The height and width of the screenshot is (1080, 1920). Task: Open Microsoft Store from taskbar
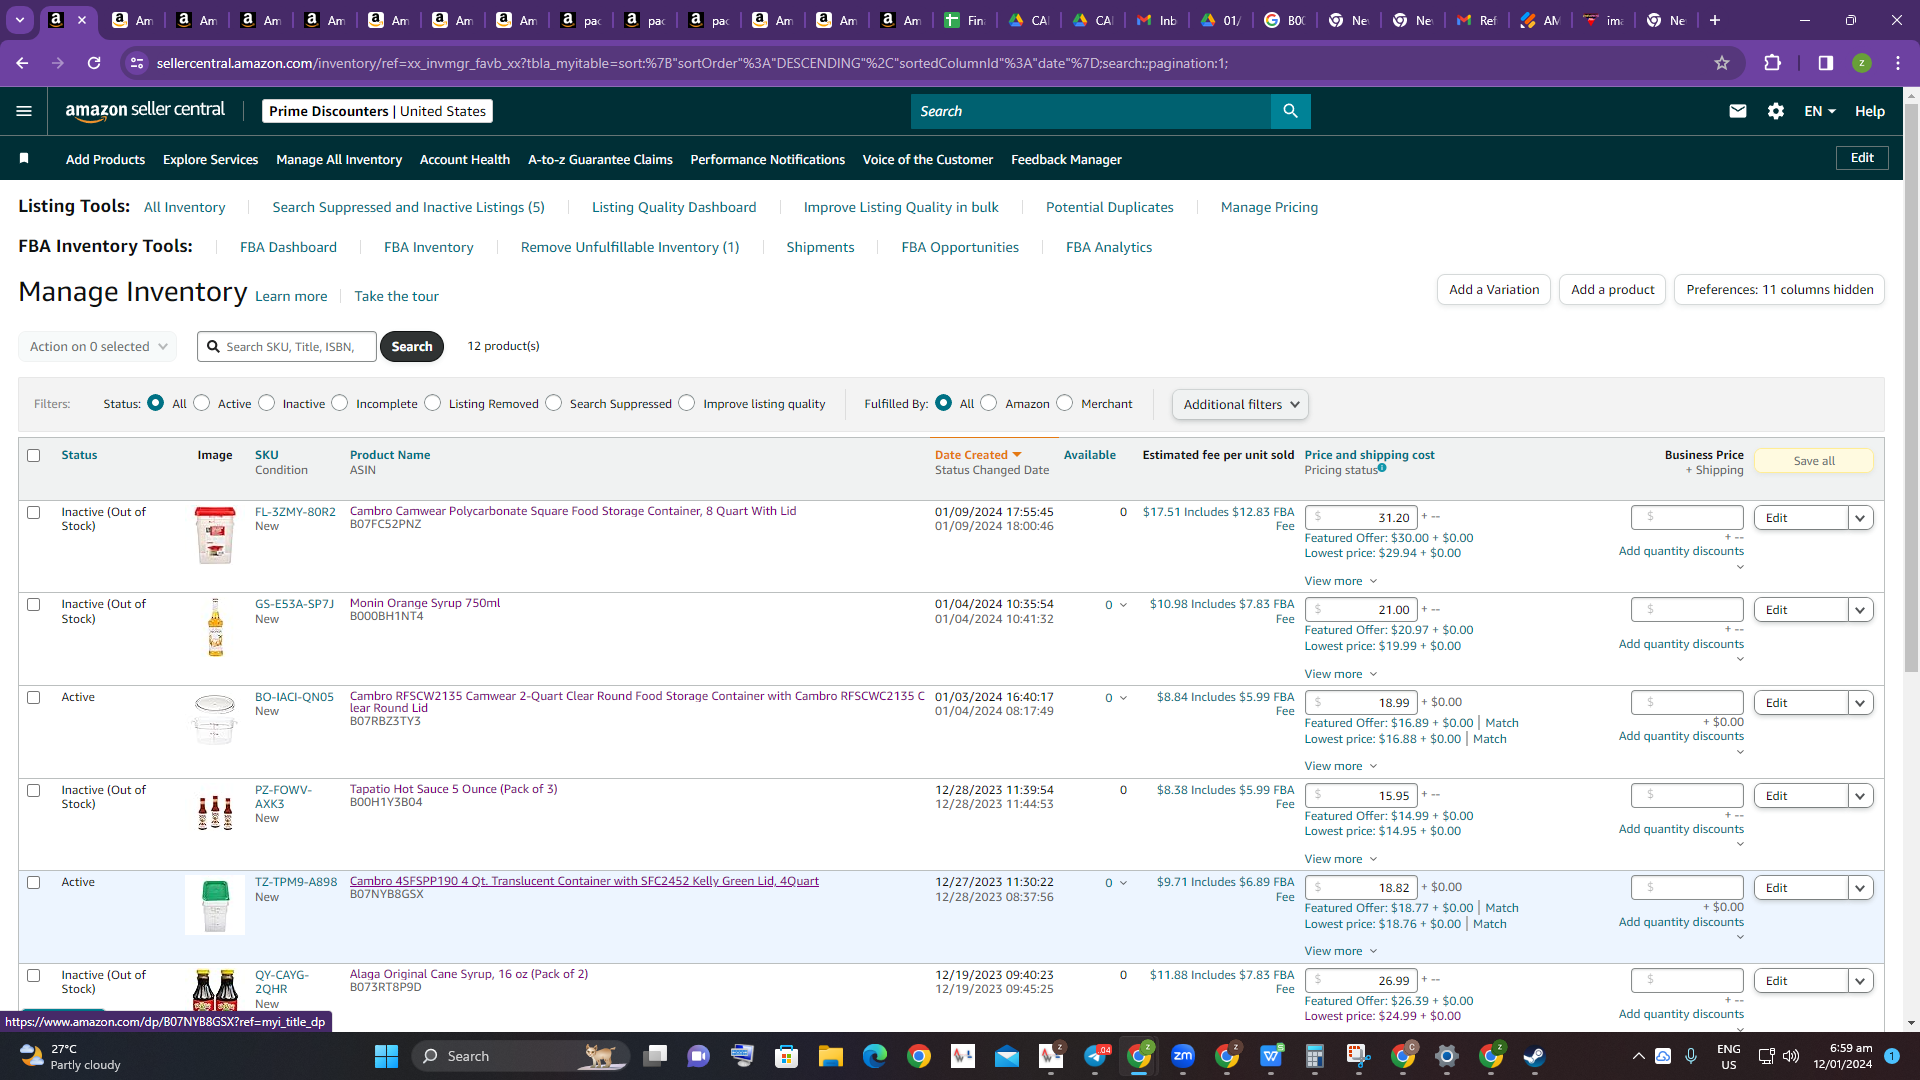787,1056
